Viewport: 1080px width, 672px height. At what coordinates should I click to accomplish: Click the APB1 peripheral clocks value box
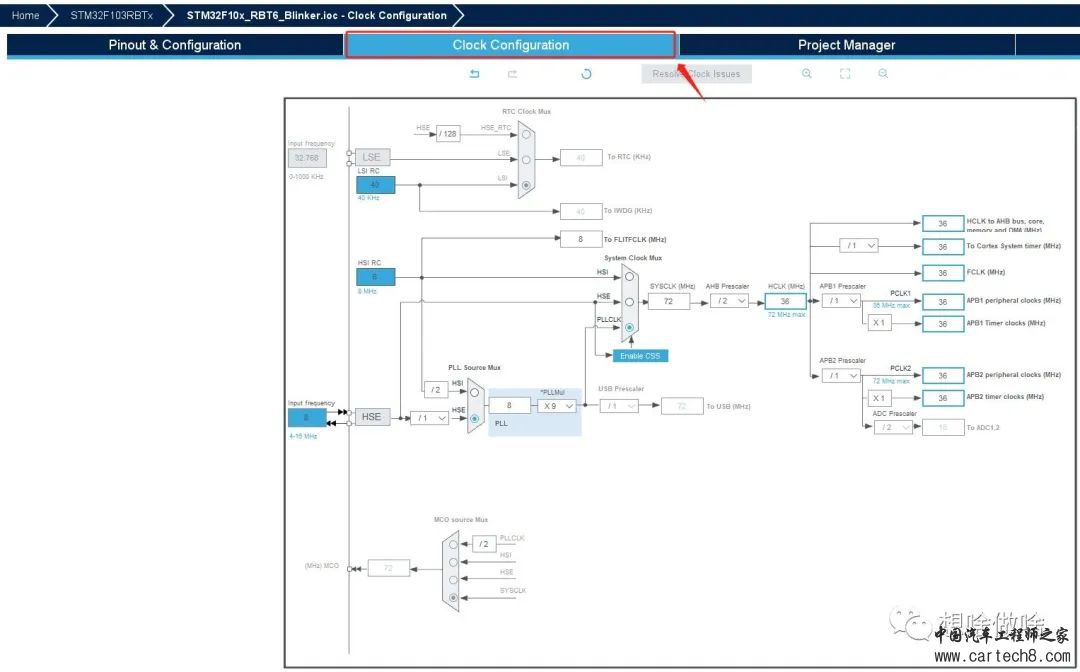[x=942, y=302]
